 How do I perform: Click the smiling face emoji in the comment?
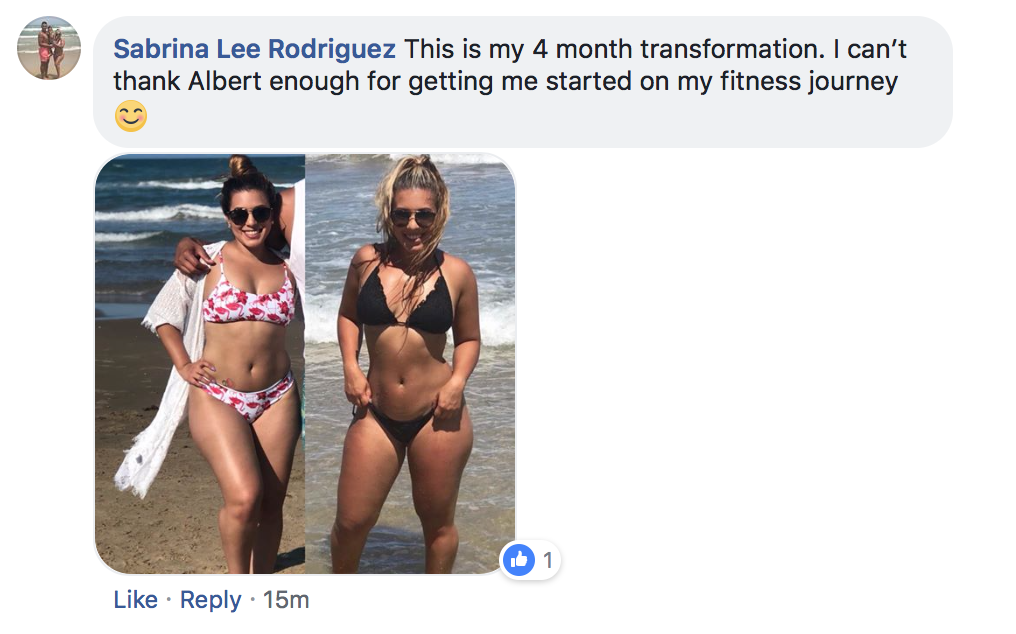pyautogui.click(x=131, y=116)
